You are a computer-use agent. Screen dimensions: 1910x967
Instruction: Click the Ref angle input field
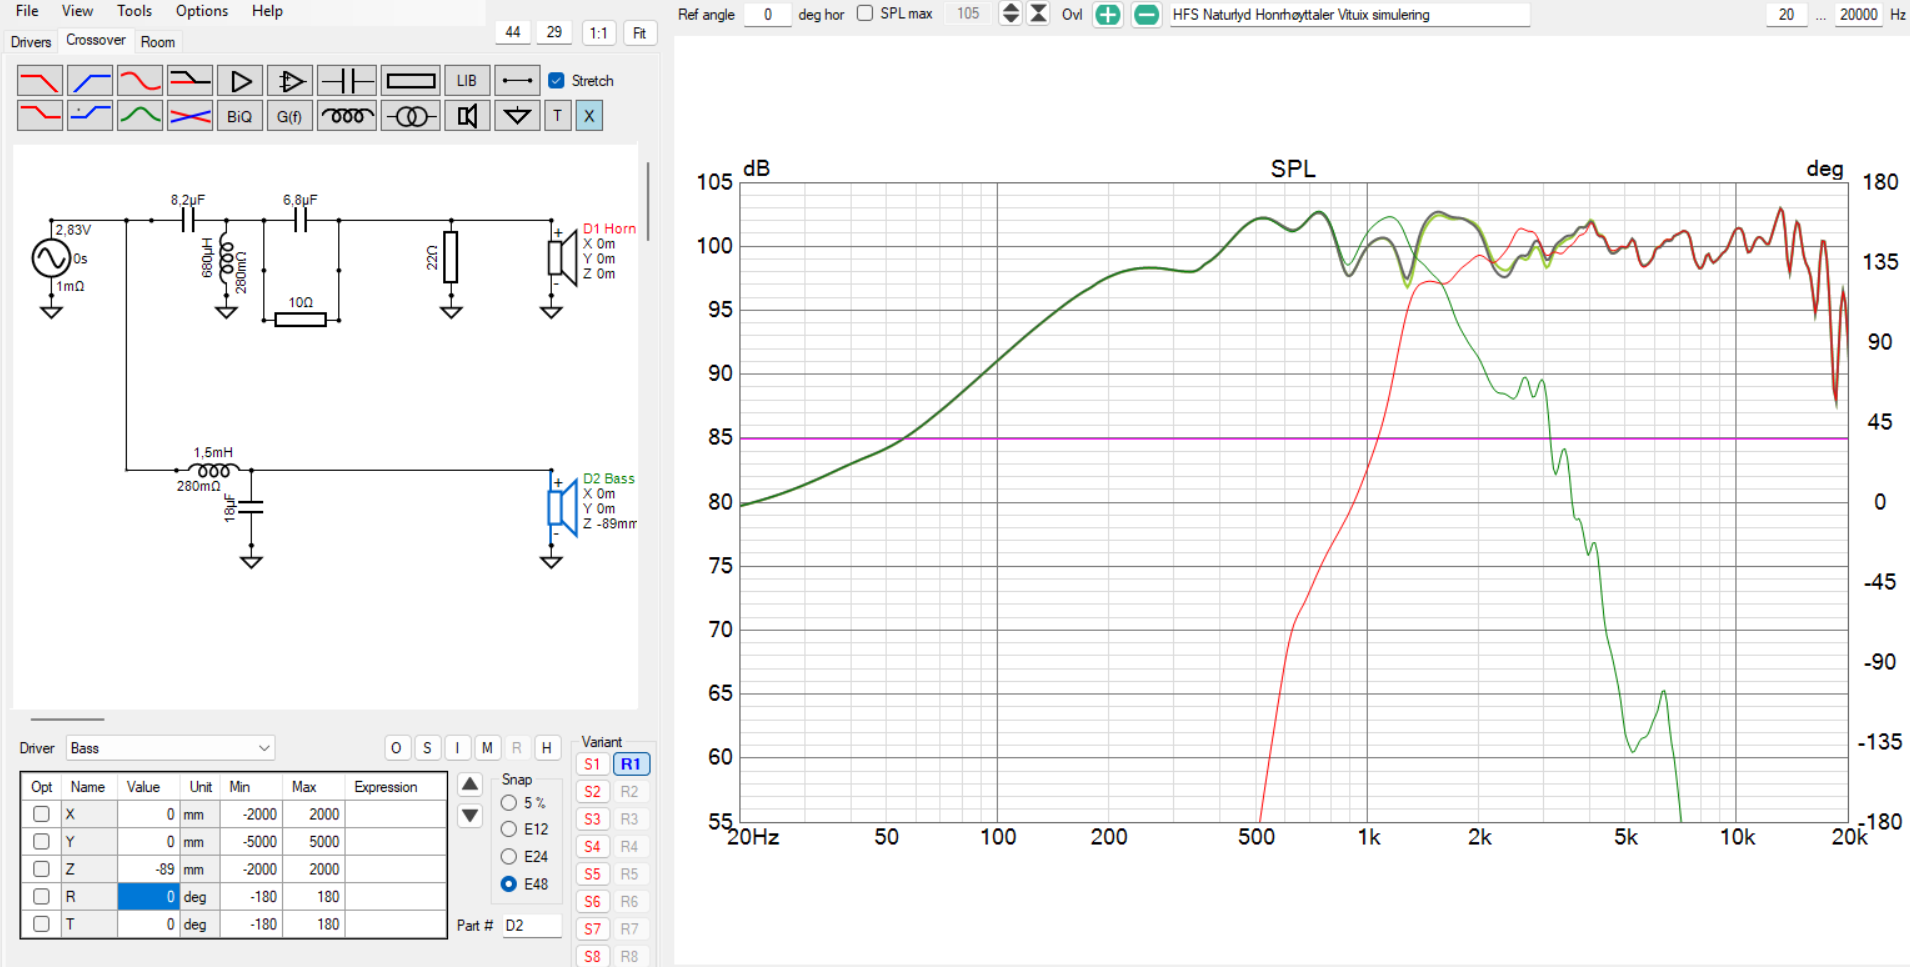pos(767,14)
